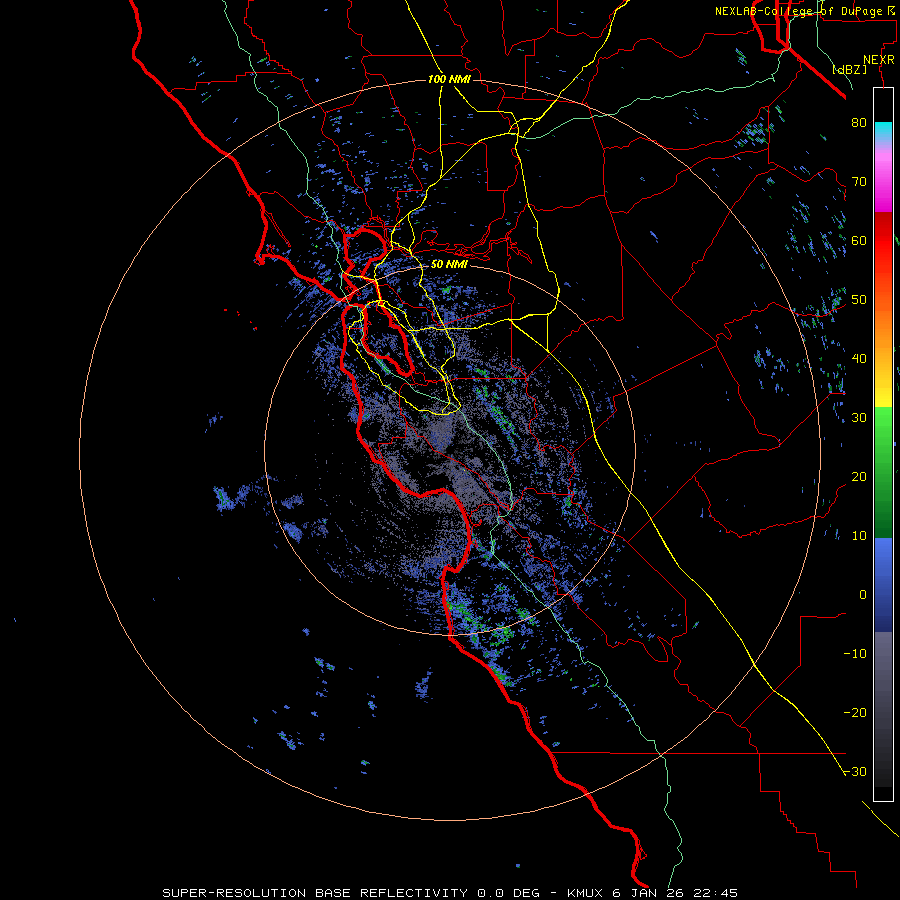The image size is (900, 900).
Task: Click the 22:45 timestamp
Action: pyautogui.click(x=715, y=893)
